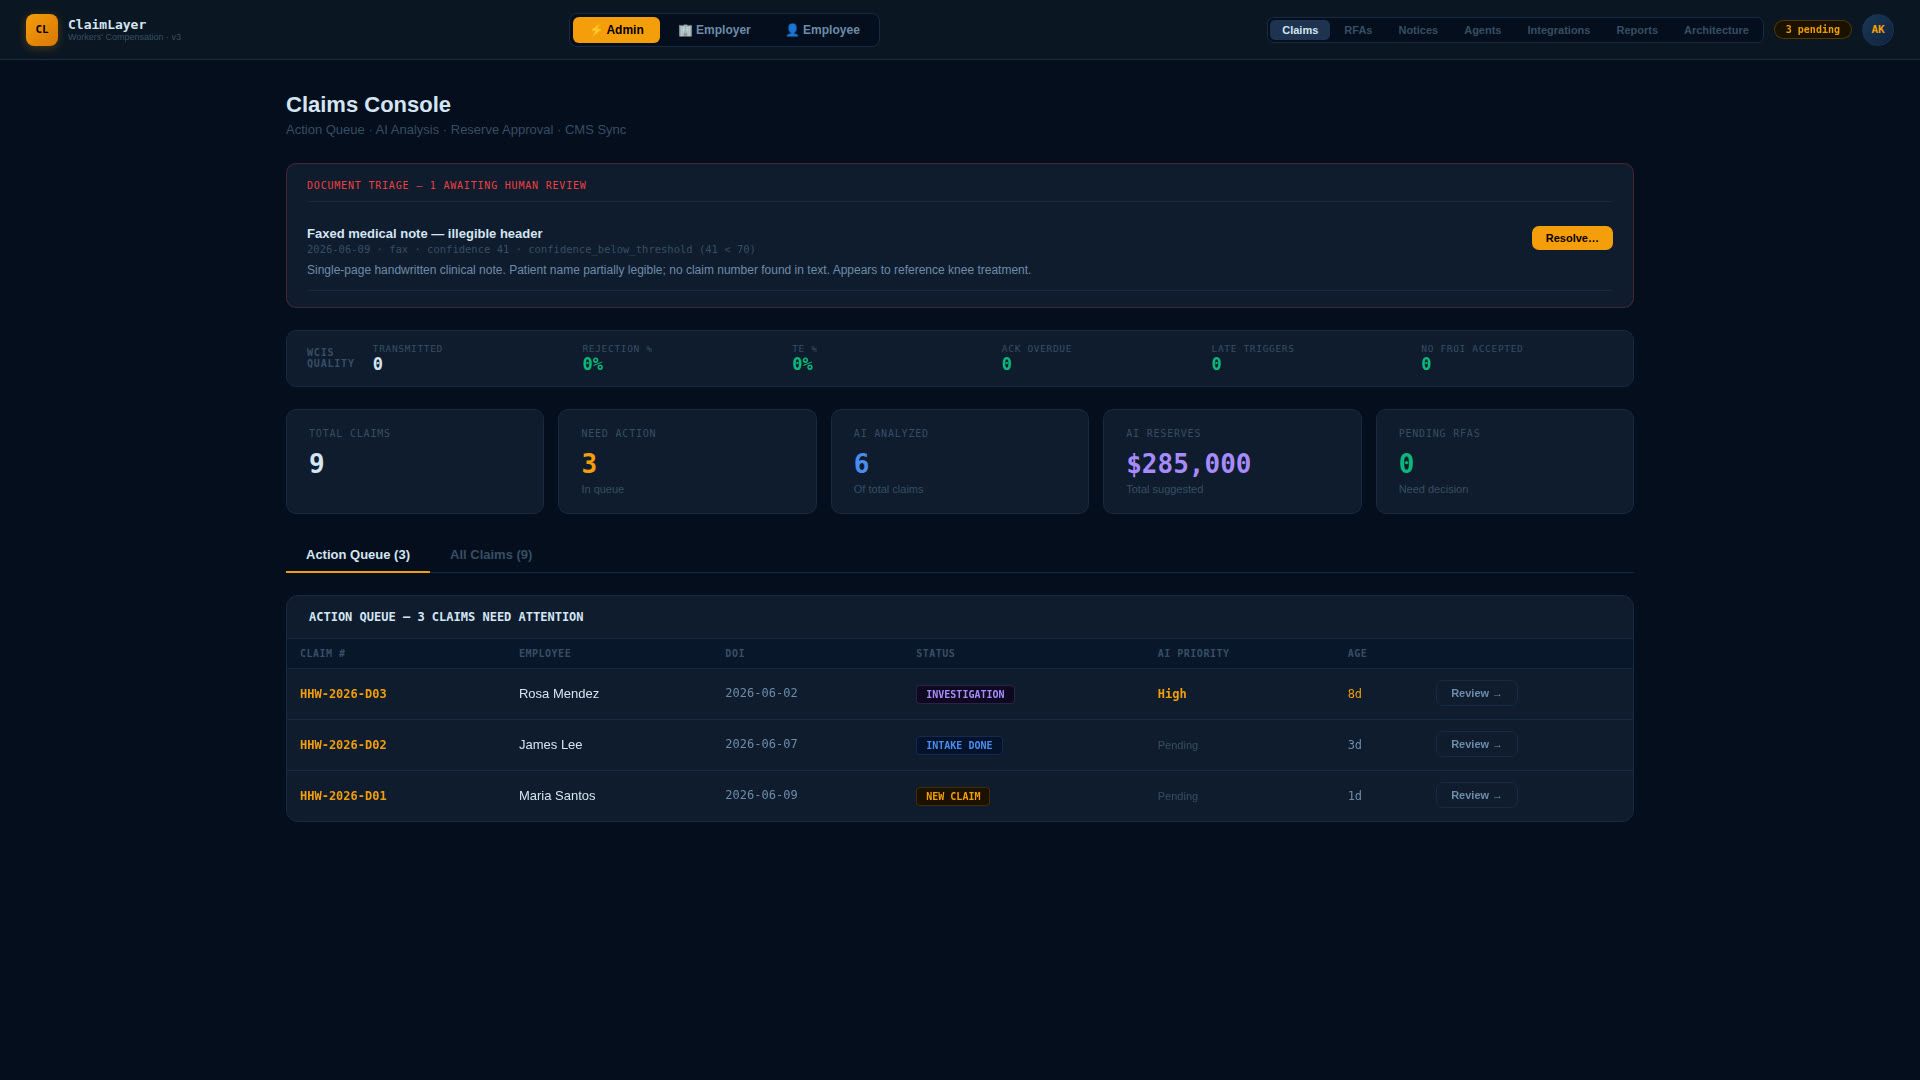Image resolution: width=1920 pixels, height=1080 pixels.
Task: Open the RFAs nav tab
Action: pyautogui.click(x=1358, y=30)
